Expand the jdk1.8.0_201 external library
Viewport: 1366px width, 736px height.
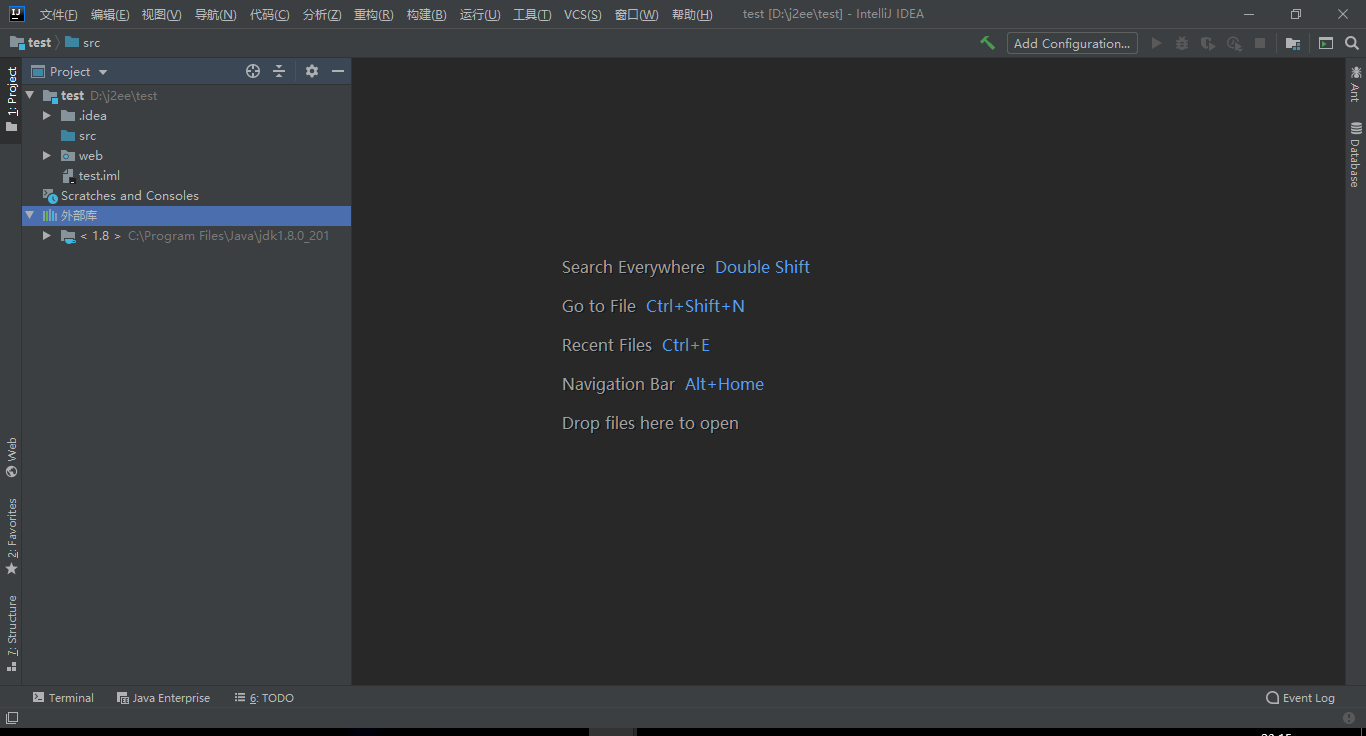[x=46, y=235]
